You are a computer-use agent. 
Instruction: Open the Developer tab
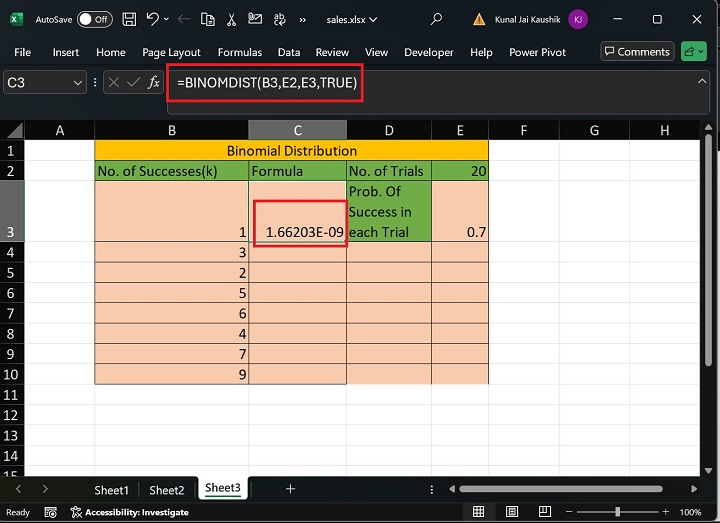[x=428, y=52]
